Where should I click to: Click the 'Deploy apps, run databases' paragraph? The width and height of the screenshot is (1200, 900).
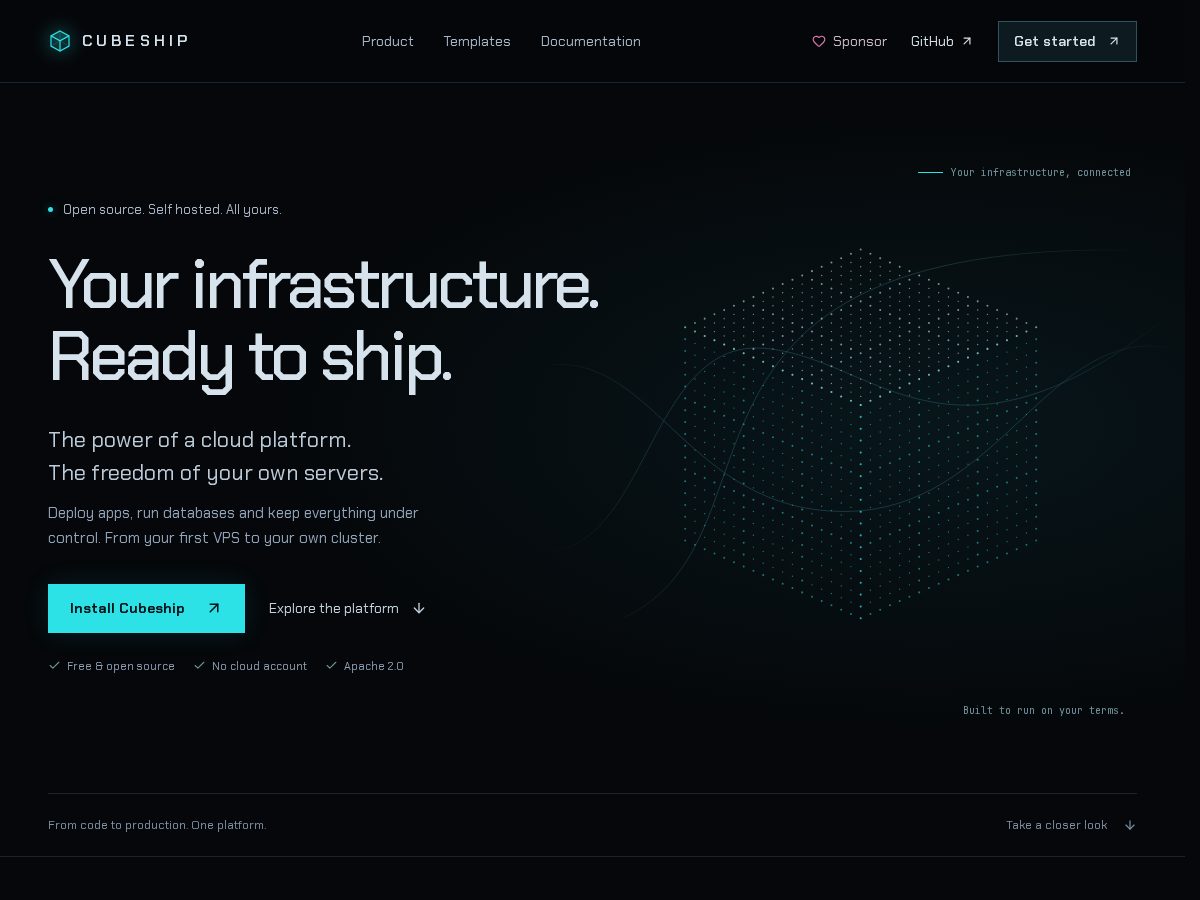click(233, 525)
